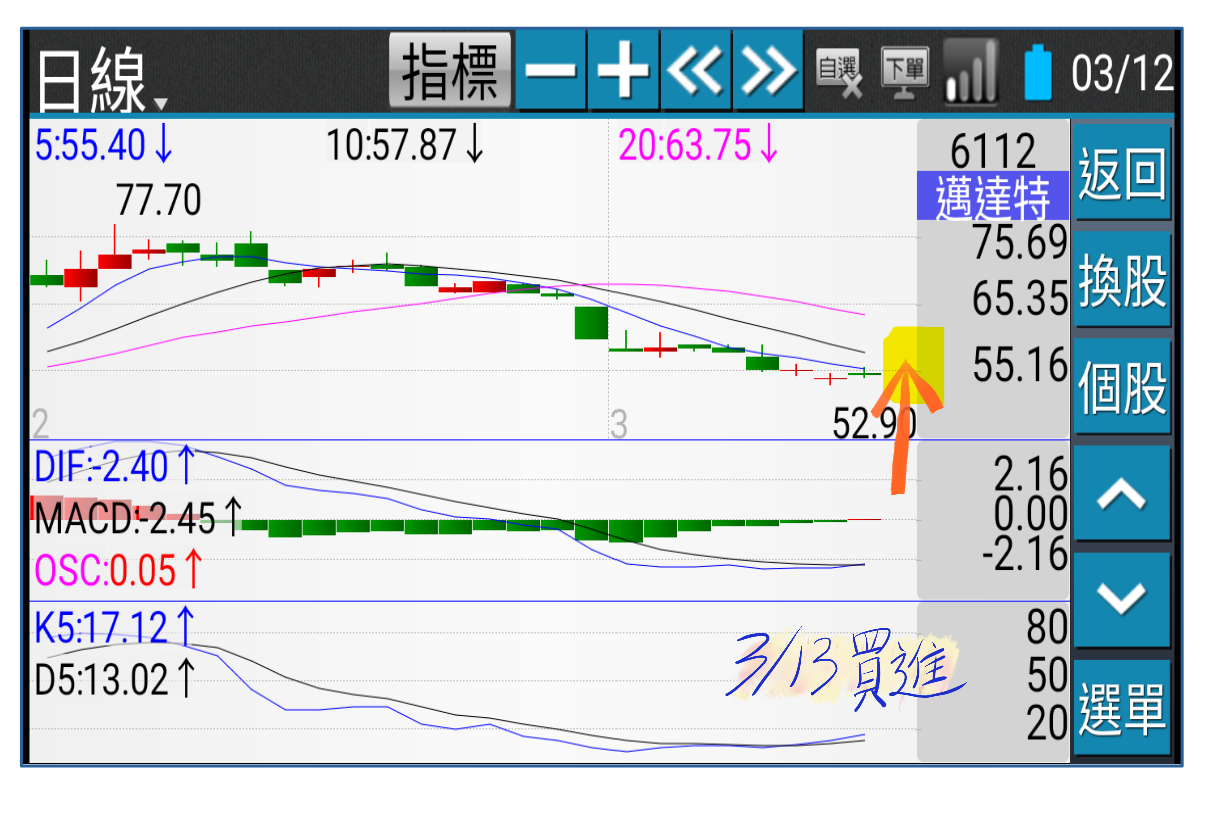This screenshot has width=1228, height=816.
Task: Tap the 自選 watchlist remove icon
Action: click(x=838, y=72)
